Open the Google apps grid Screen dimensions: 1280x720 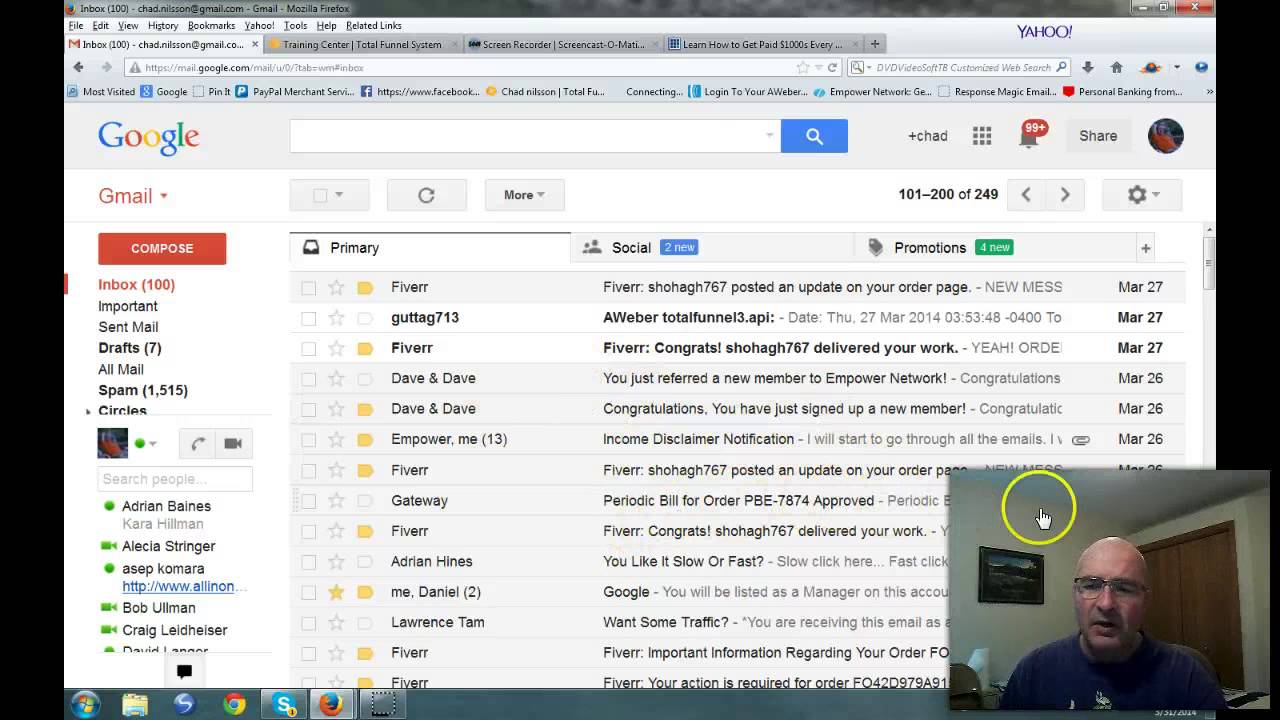pyautogui.click(x=982, y=136)
